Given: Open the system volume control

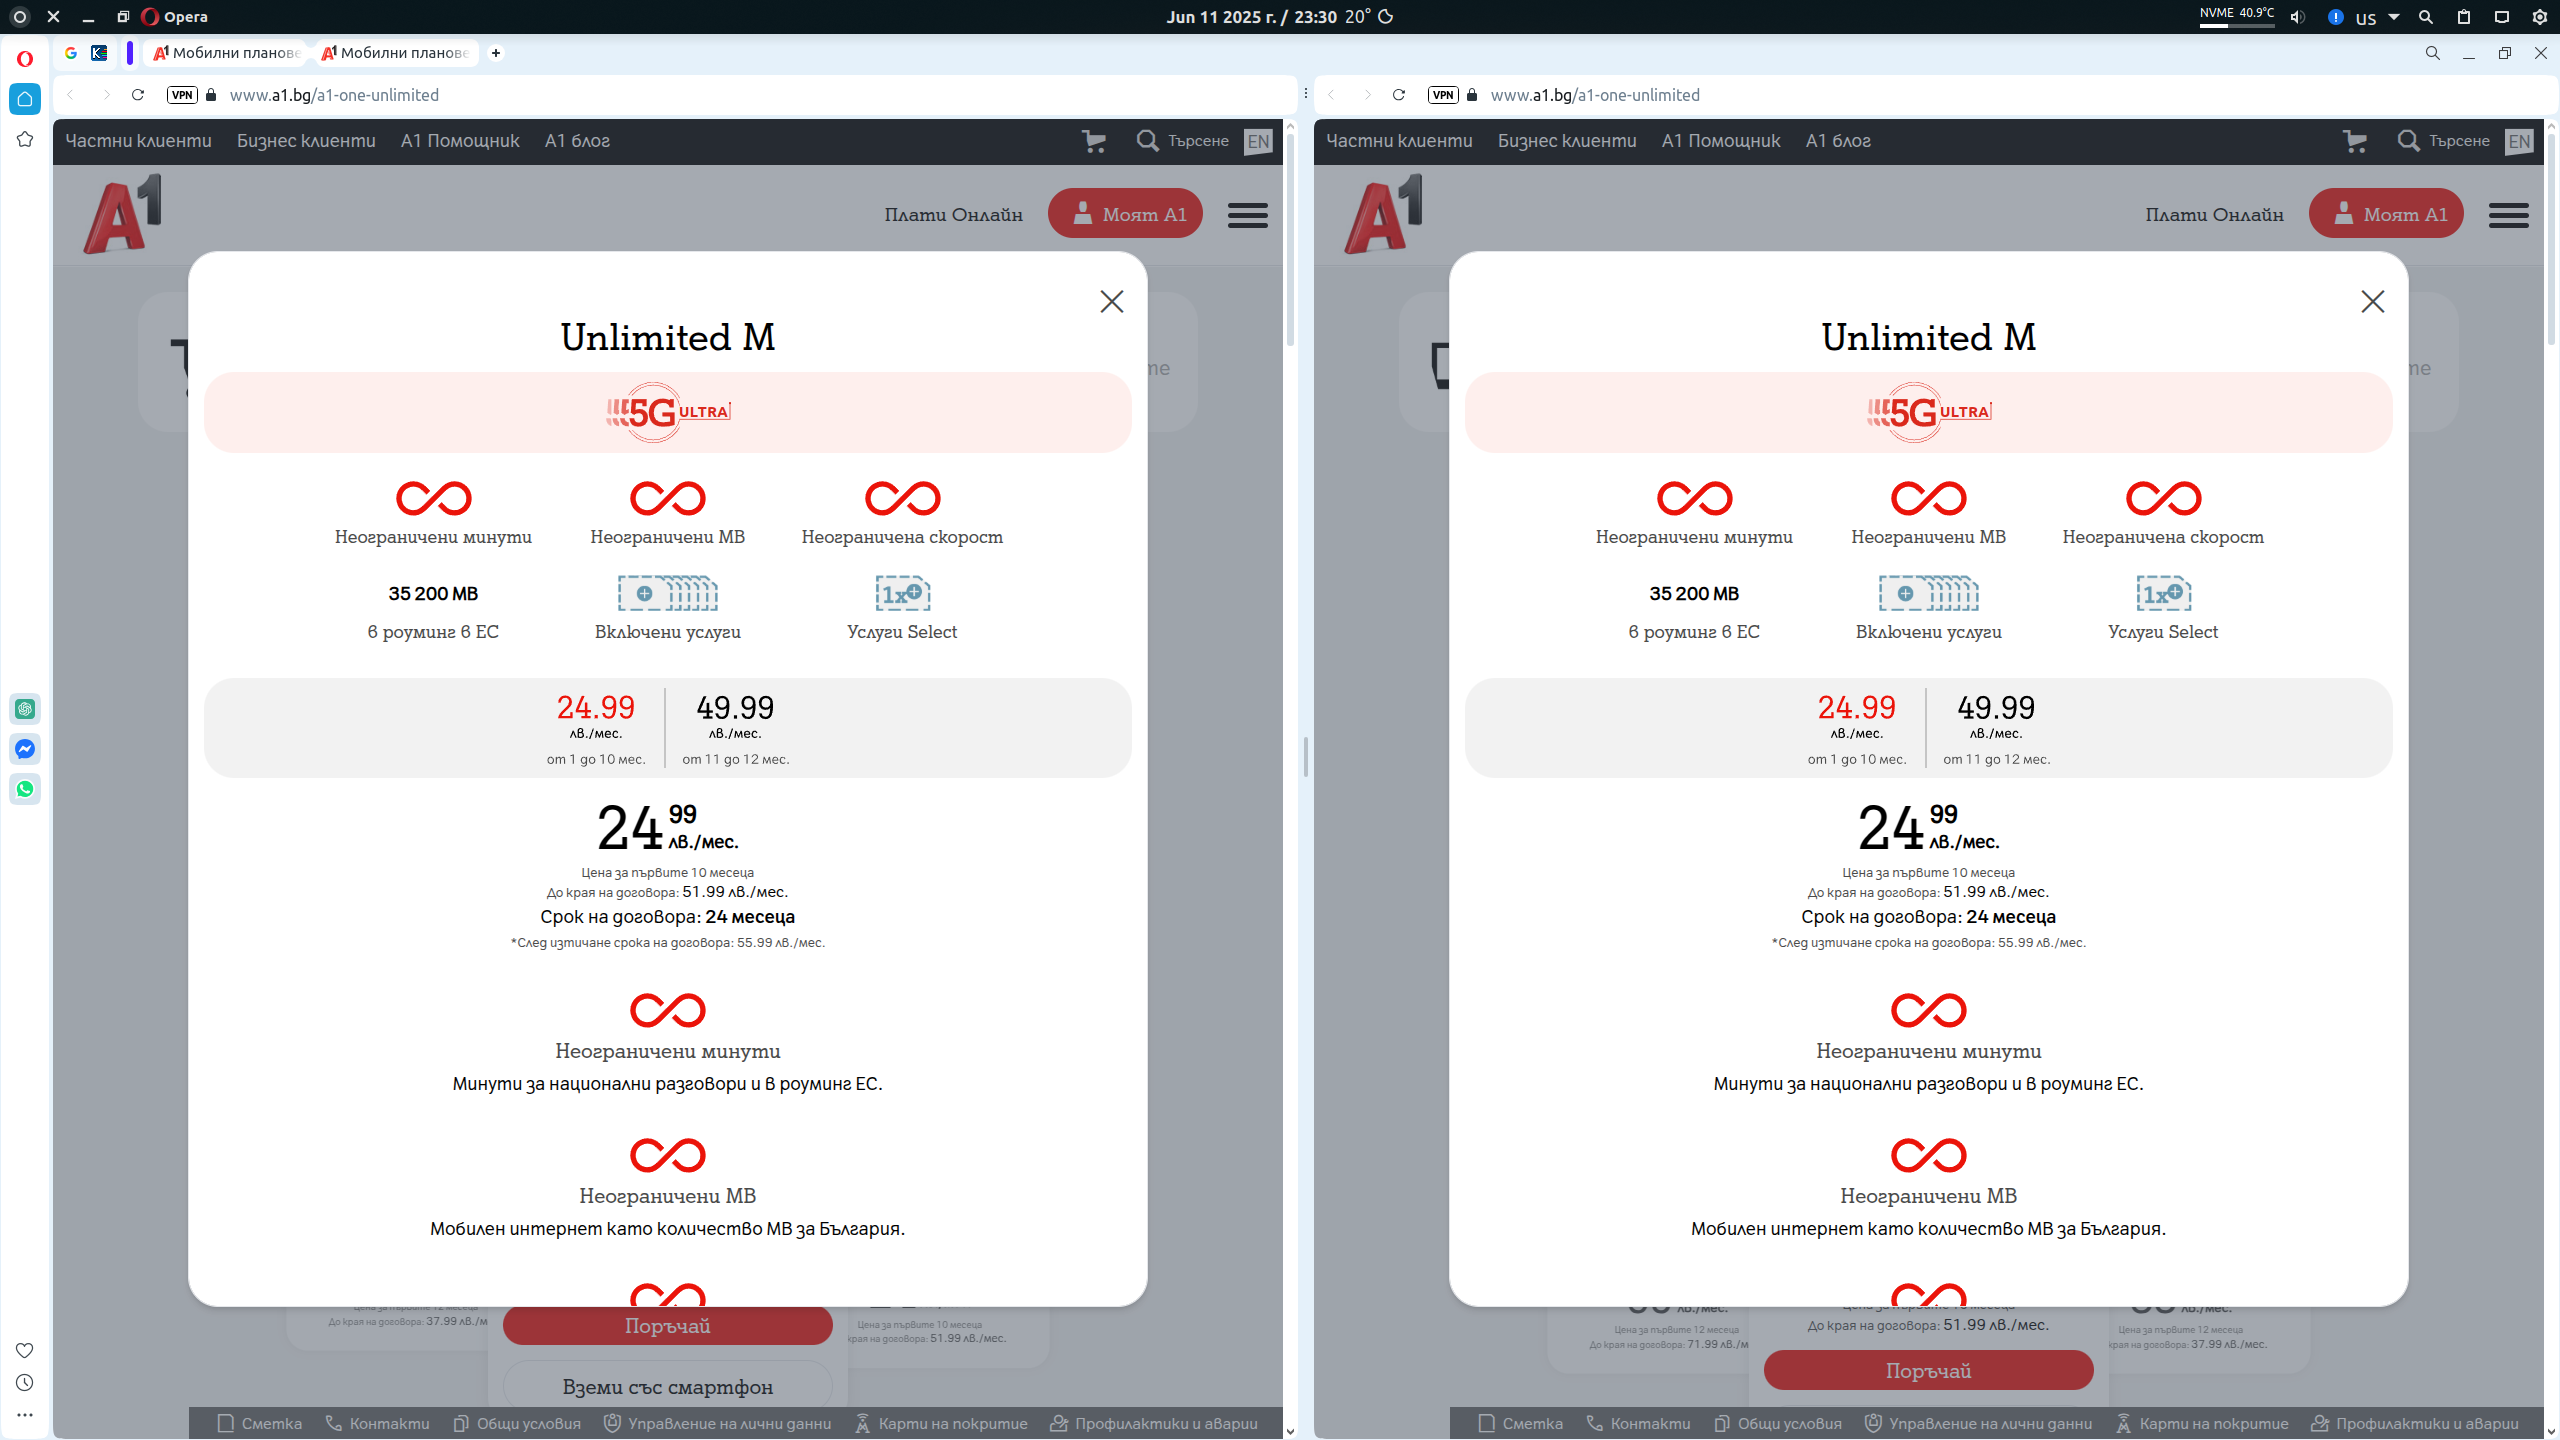Looking at the screenshot, I should (2298, 17).
